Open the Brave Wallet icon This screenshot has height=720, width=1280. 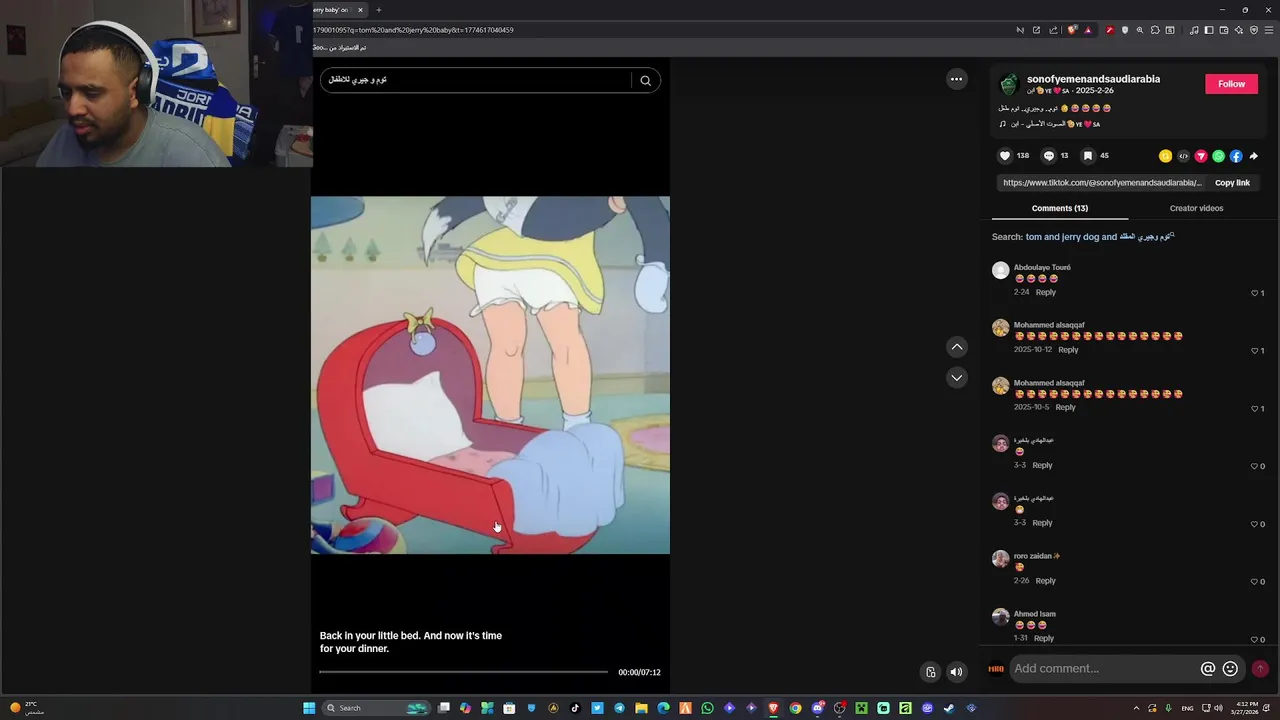[1224, 30]
